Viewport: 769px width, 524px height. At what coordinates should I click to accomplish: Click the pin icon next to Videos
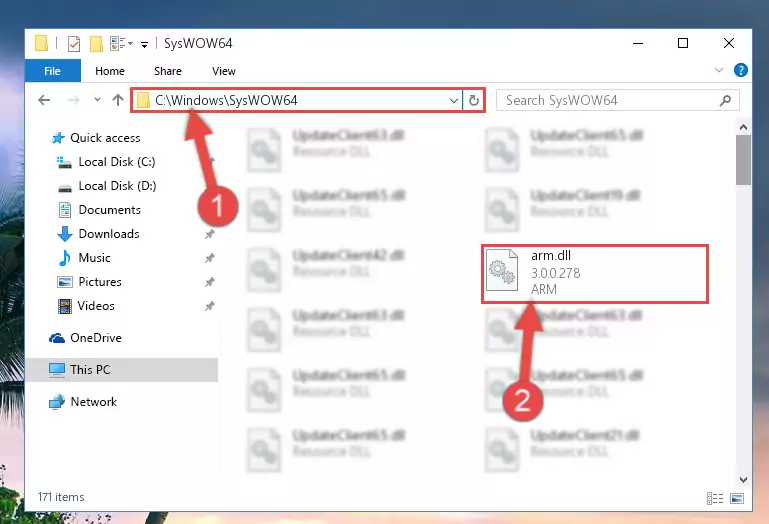coord(210,306)
